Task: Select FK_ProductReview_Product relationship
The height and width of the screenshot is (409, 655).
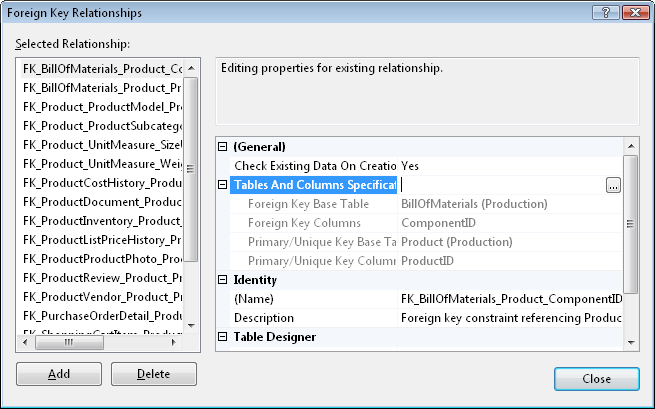Action: pos(102,278)
